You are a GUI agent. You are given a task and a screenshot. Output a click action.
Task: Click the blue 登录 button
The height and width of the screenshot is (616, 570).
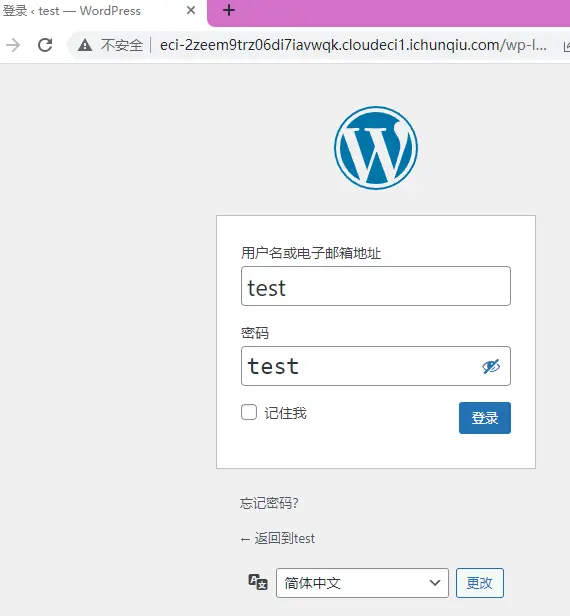[x=485, y=418]
